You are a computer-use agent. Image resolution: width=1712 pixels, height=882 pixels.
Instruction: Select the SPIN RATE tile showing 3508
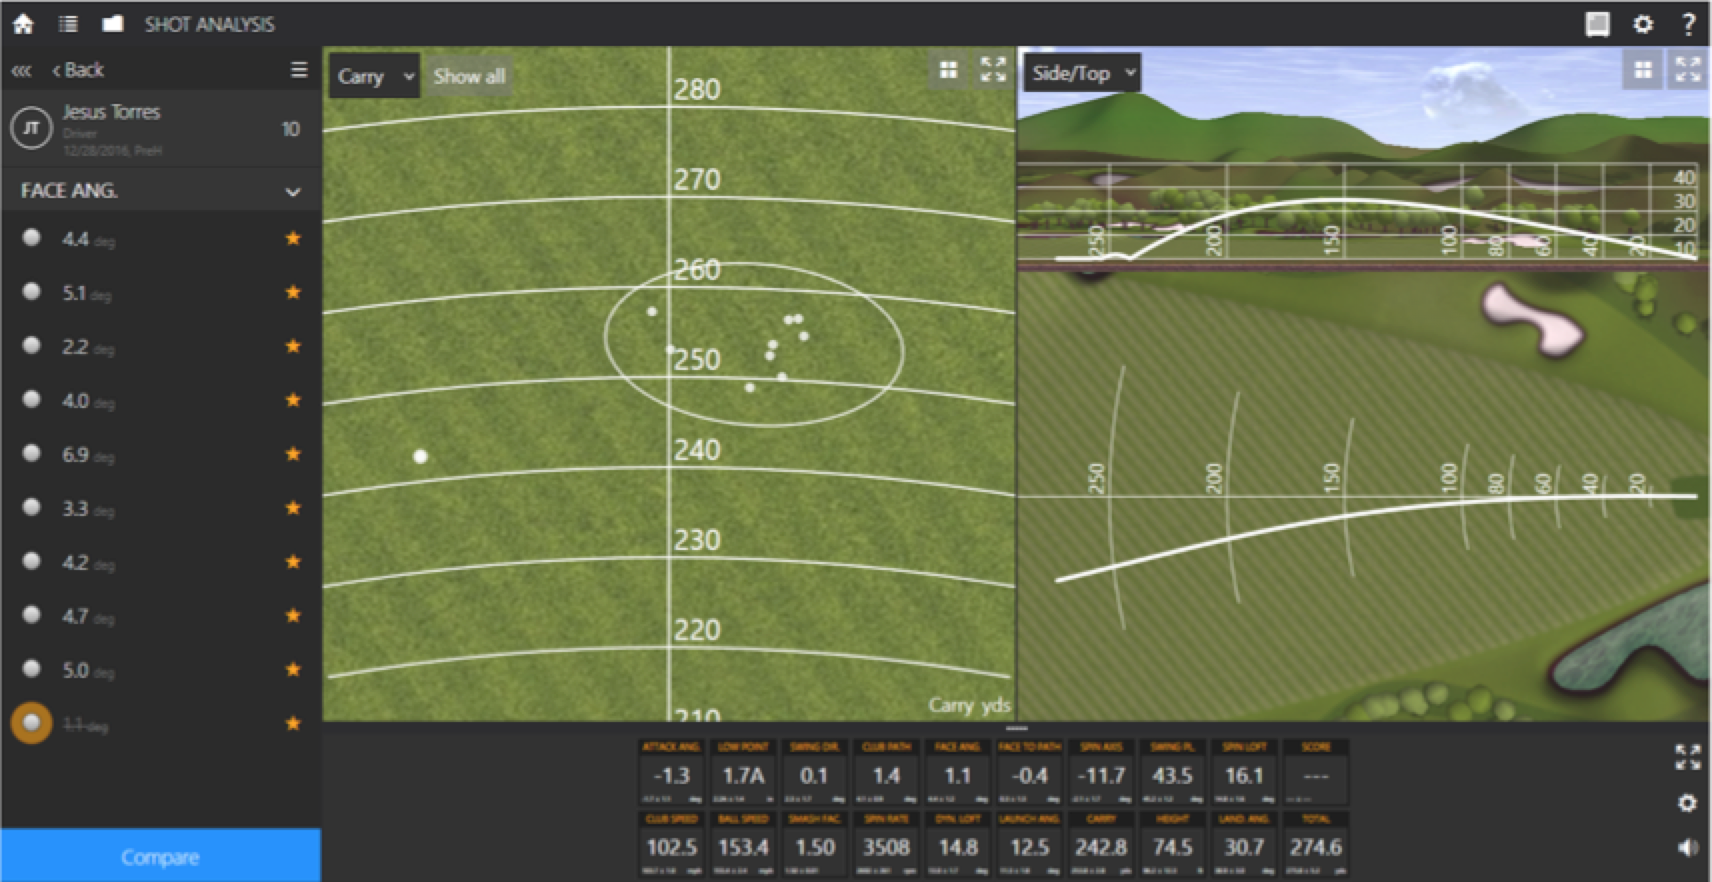coord(886,844)
